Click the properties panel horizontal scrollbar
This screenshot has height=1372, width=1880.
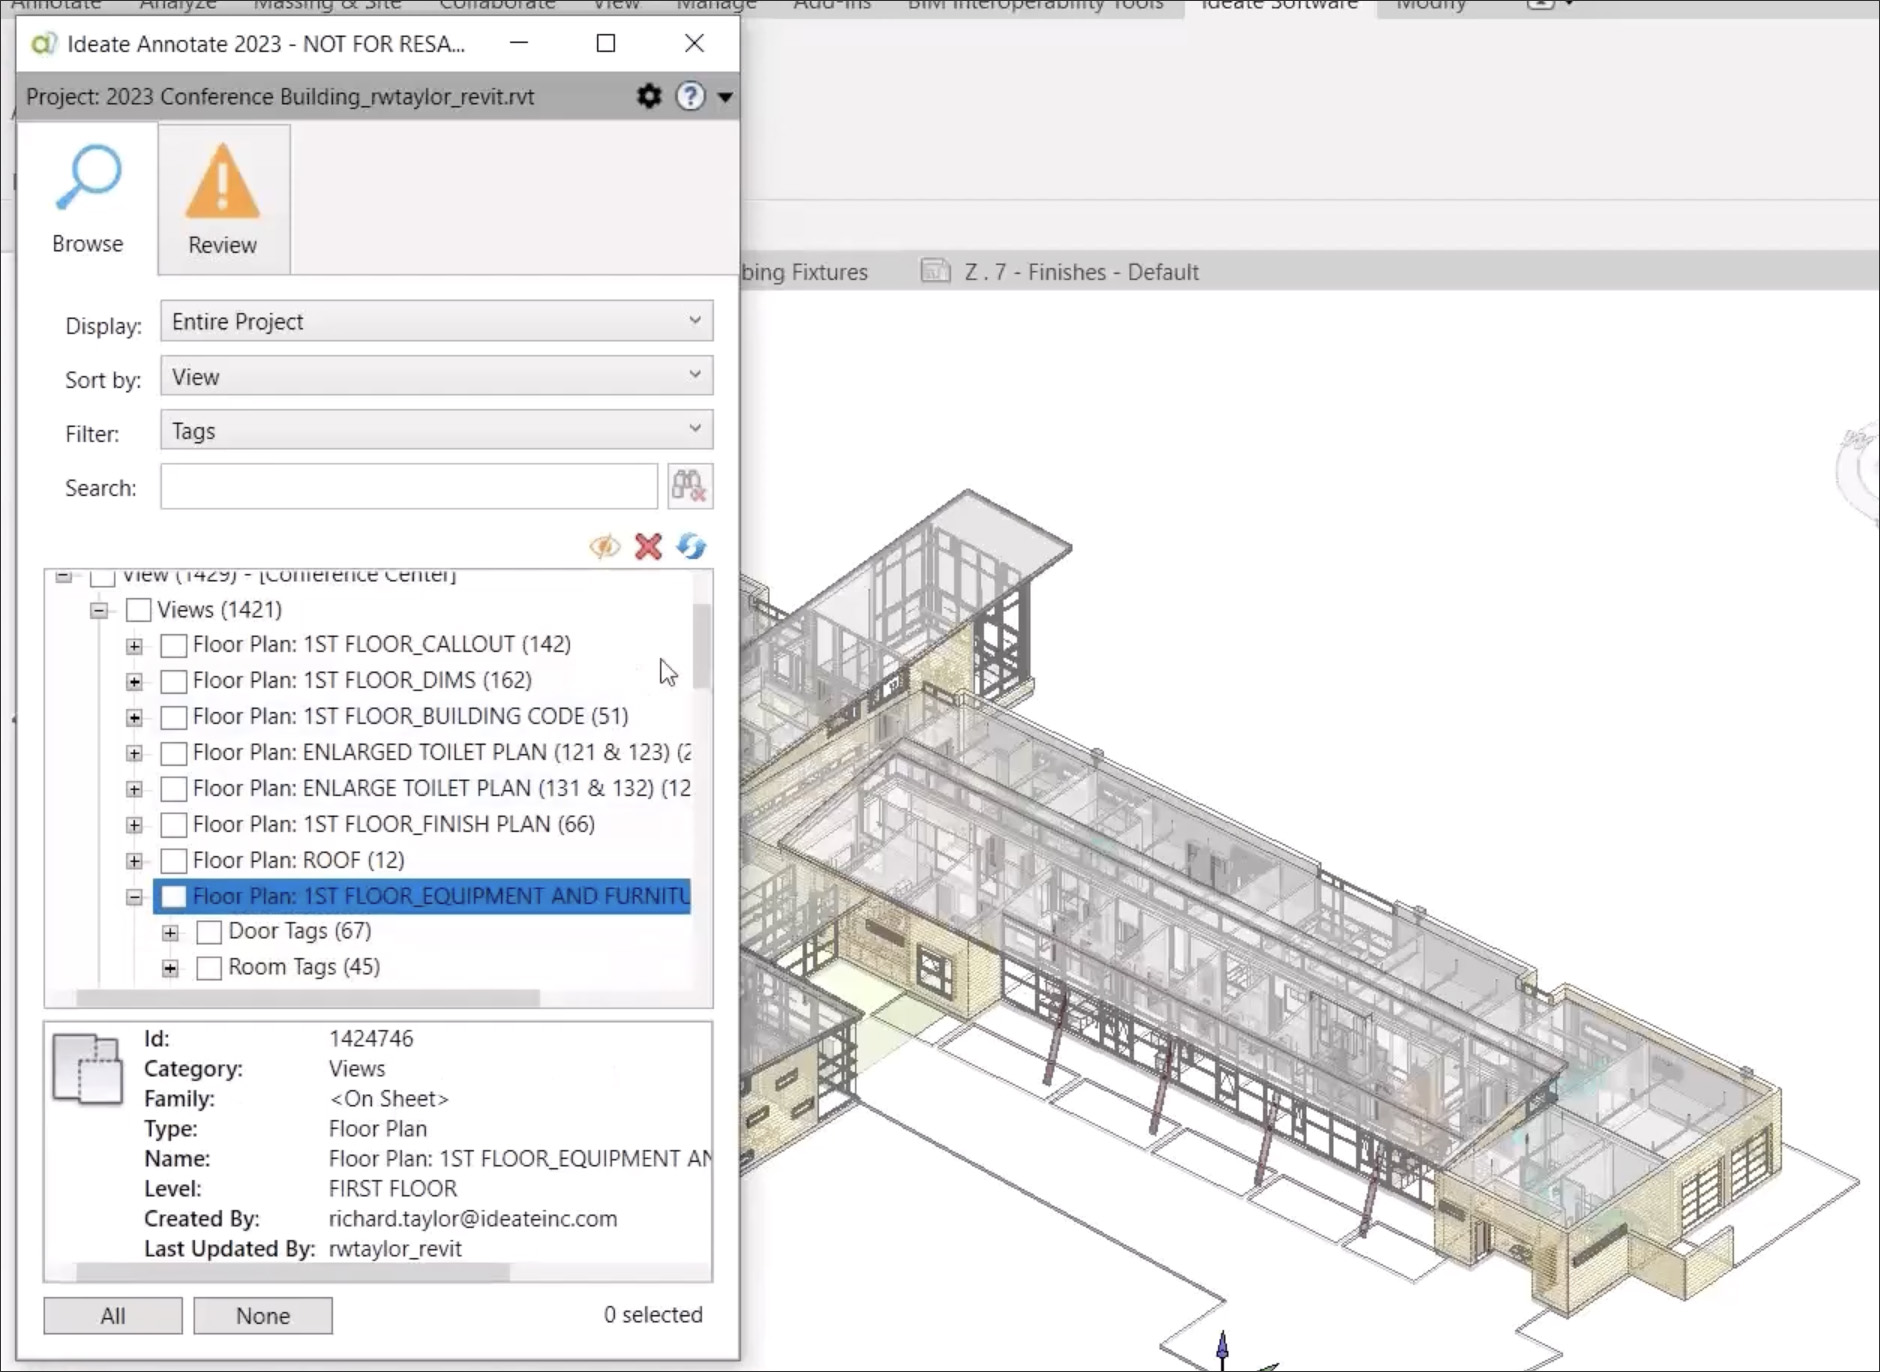(292, 1272)
